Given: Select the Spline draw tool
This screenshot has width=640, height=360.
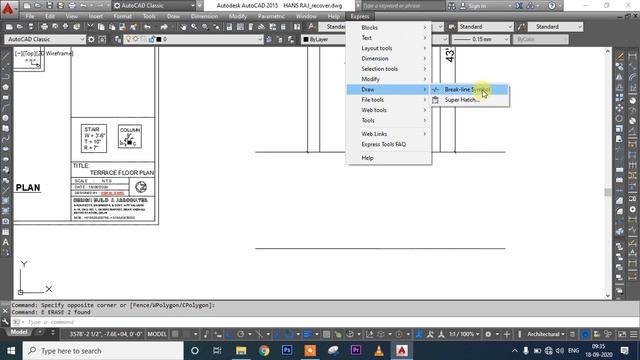Looking at the screenshot, I should click(x=6, y=139).
